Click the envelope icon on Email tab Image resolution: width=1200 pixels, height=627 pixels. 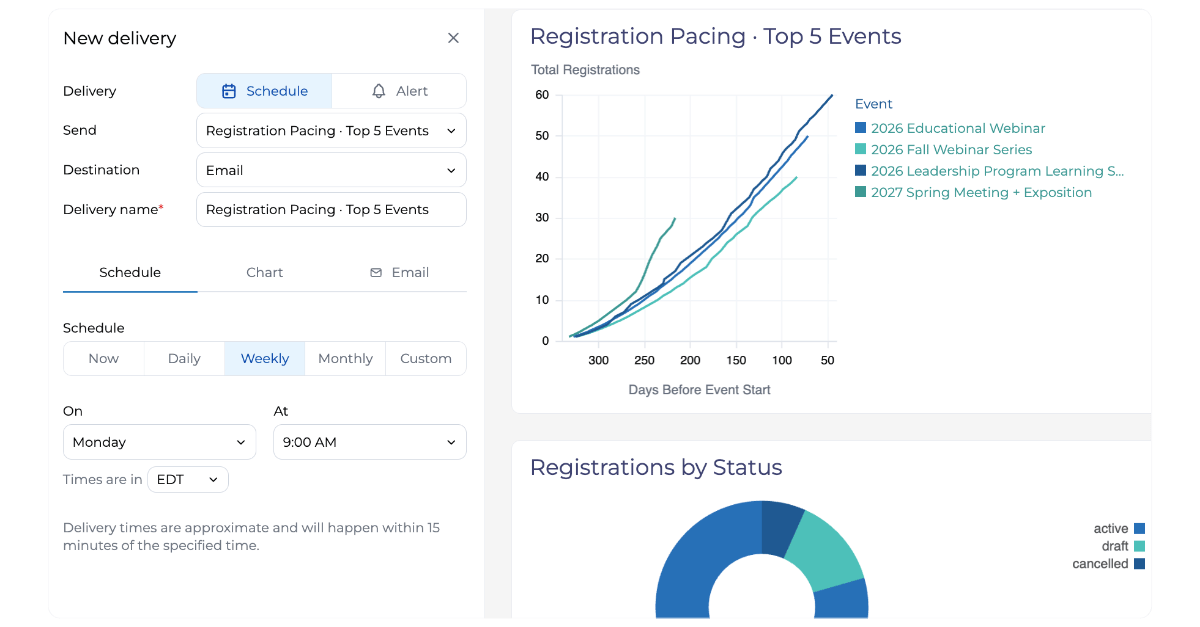click(x=376, y=272)
